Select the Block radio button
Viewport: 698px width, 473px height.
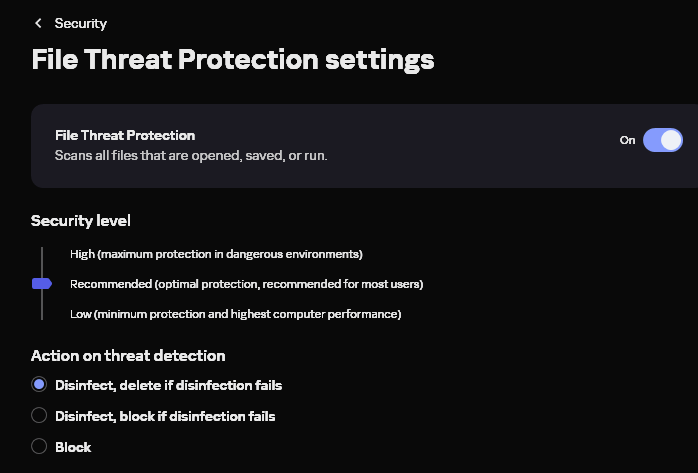pos(39,446)
